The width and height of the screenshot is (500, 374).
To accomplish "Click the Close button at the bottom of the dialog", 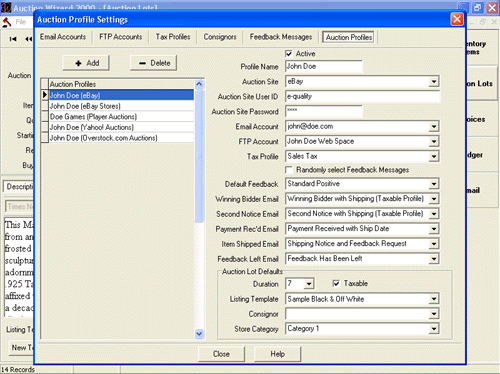I will 221,354.
